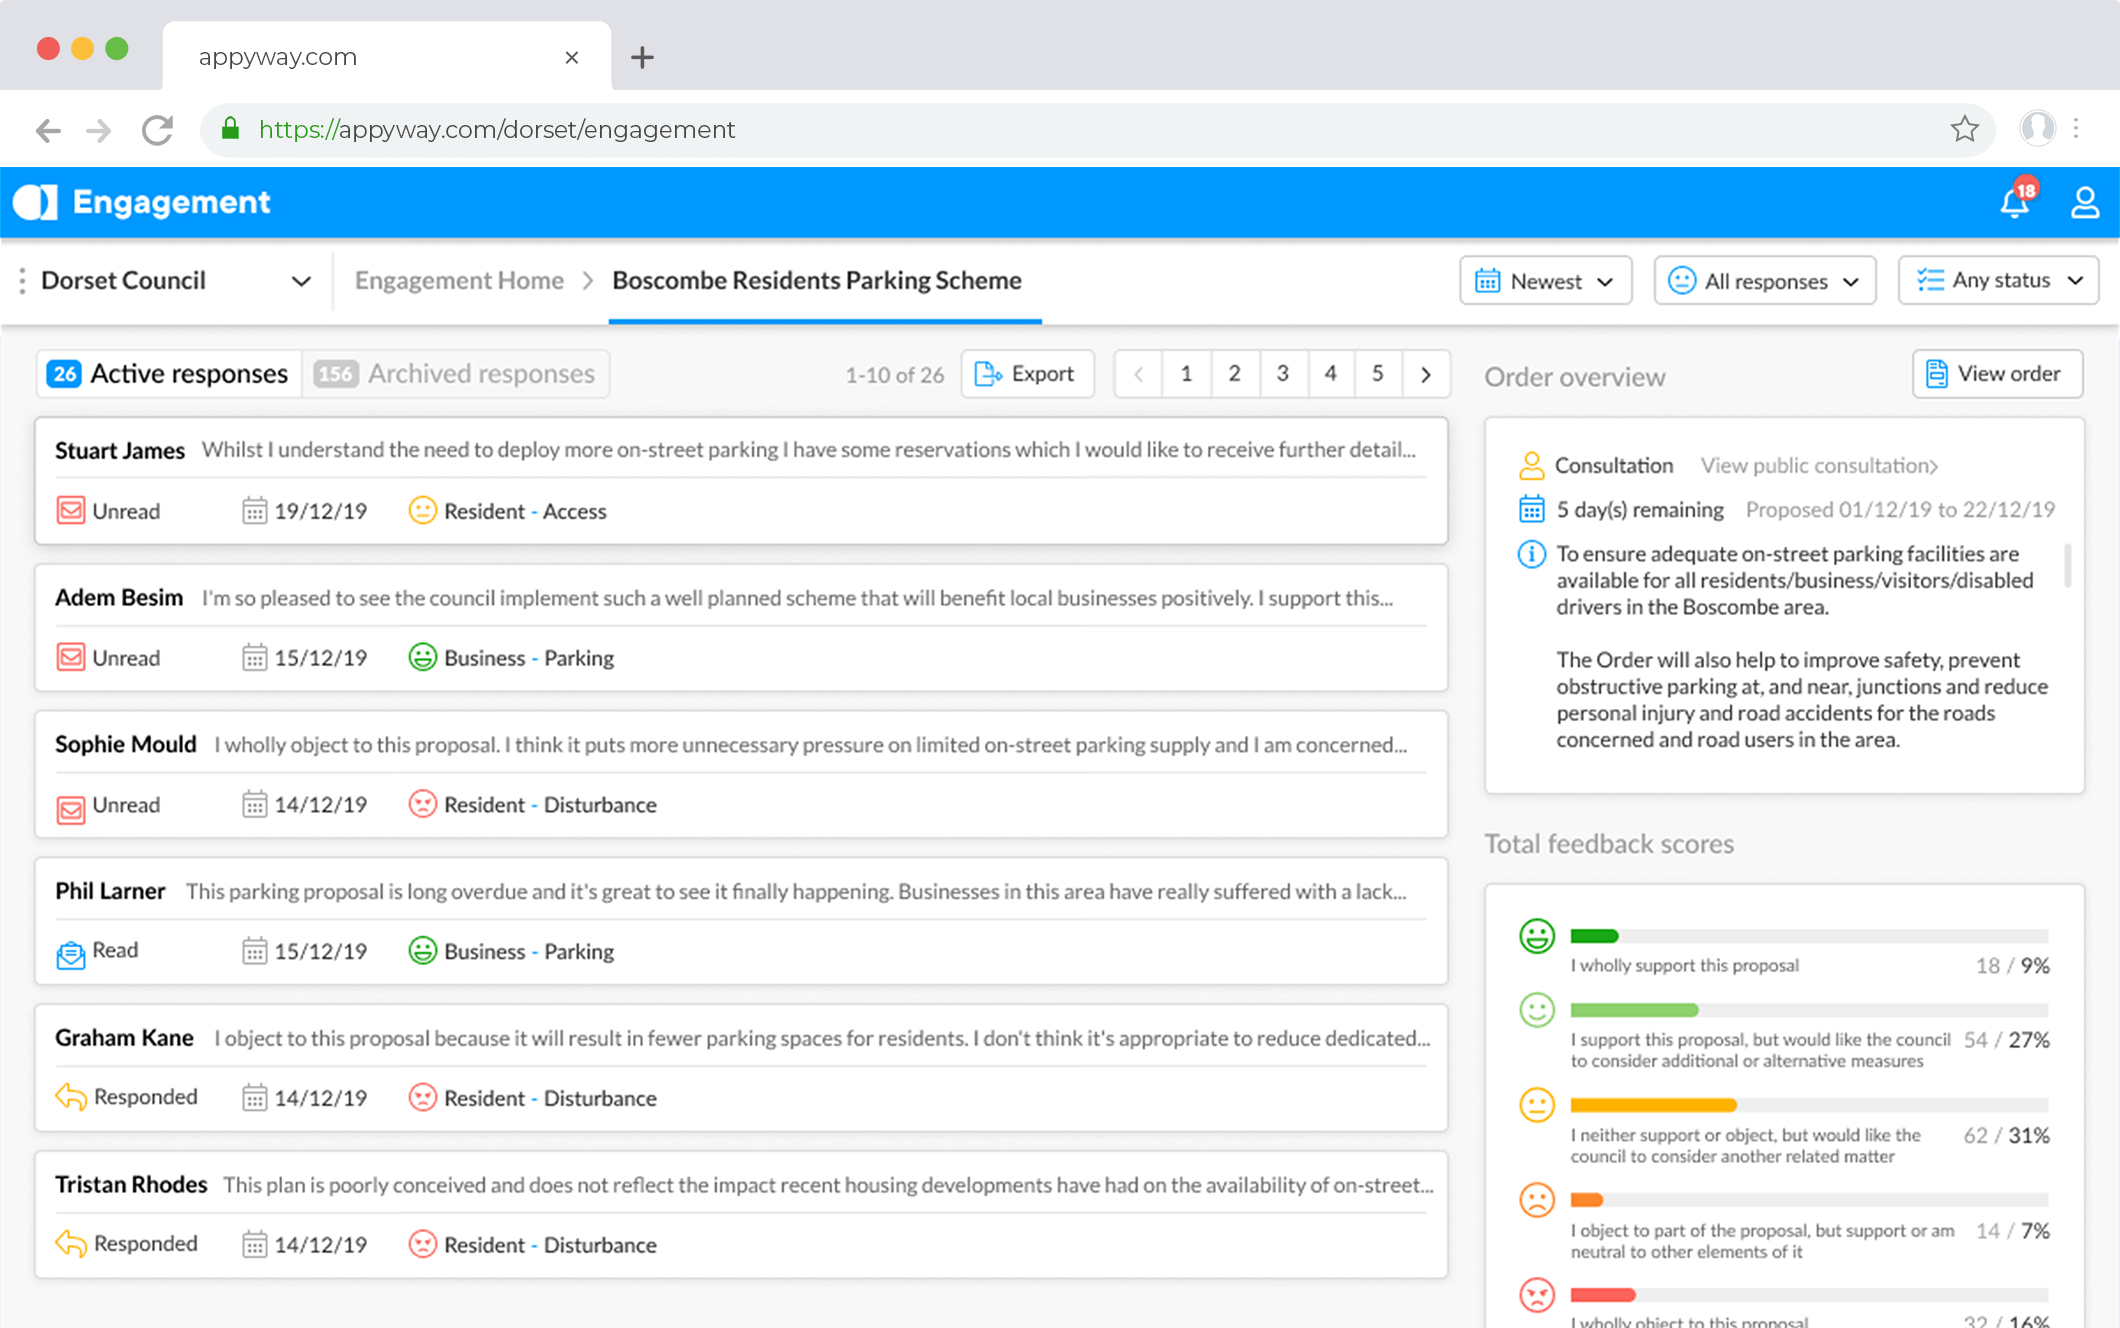The height and width of the screenshot is (1328, 2120).
Task: Click the order overview info icon
Action: (1531, 554)
